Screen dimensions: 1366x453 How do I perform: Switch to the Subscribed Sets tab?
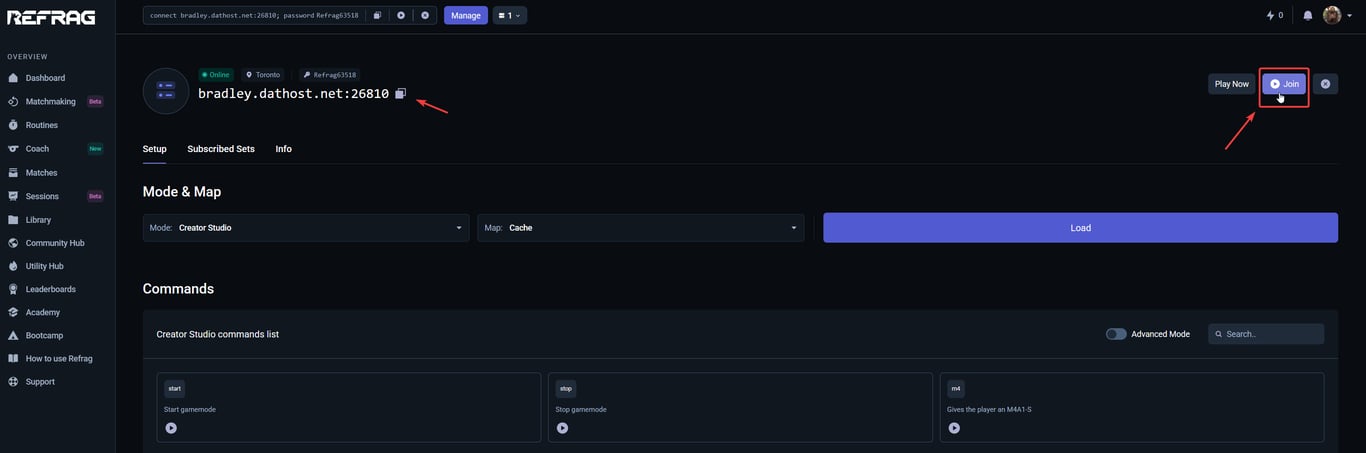coord(221,149)
